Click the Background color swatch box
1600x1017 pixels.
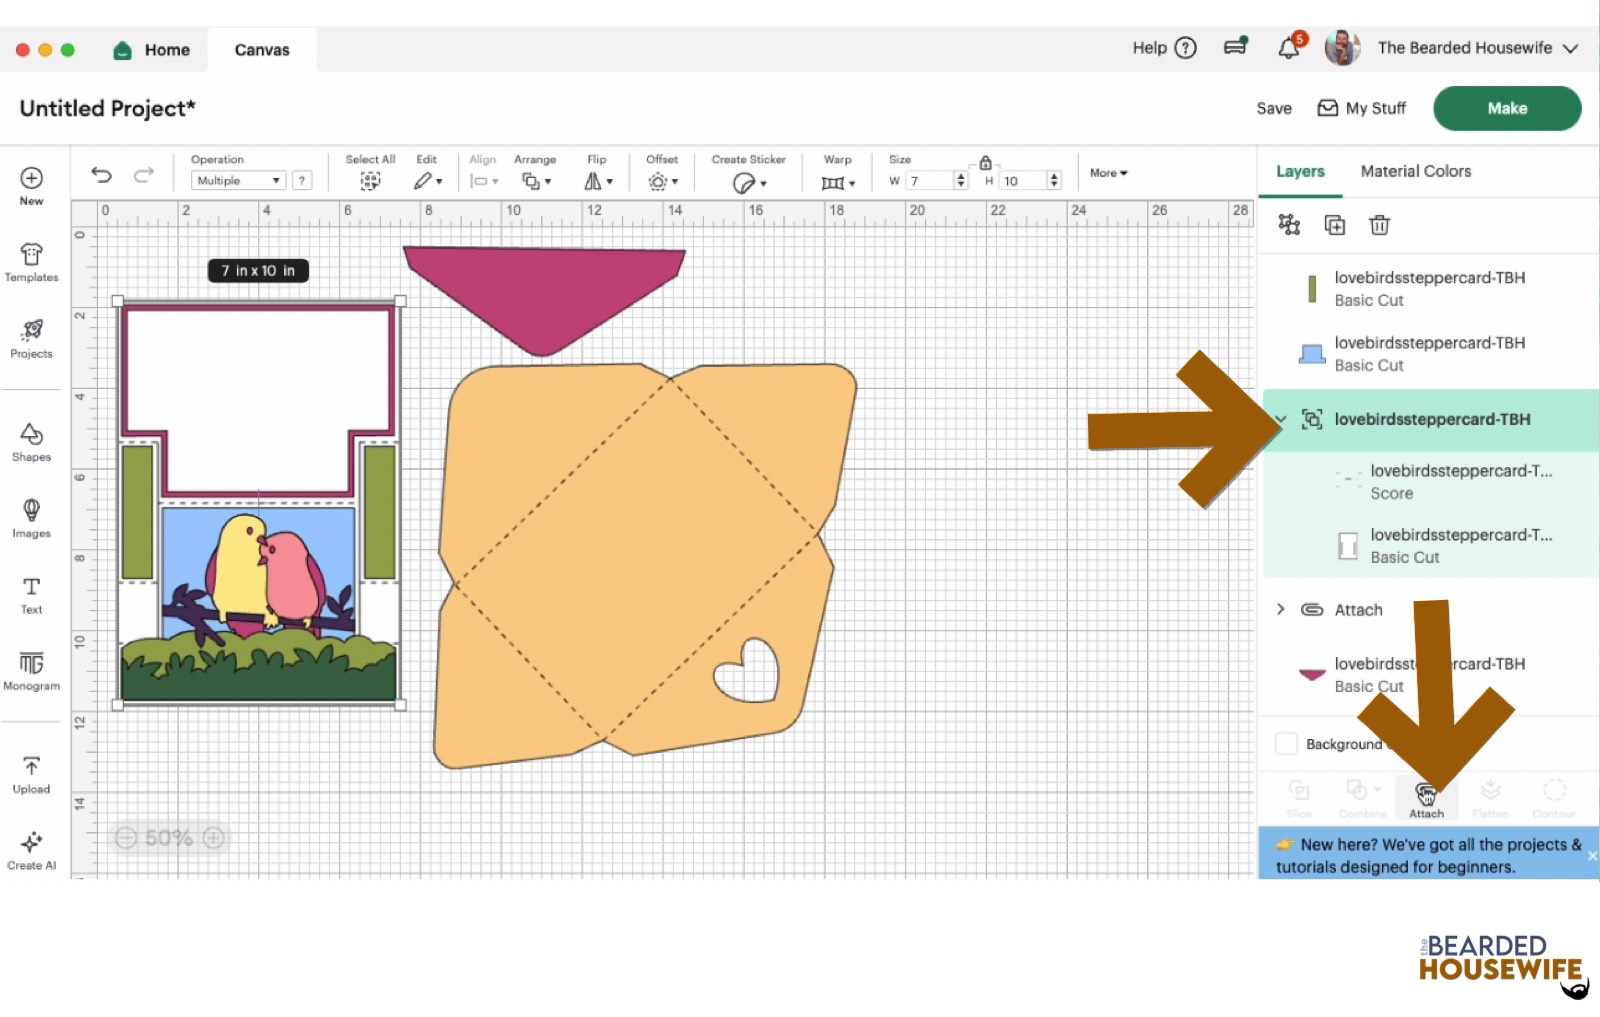pos(1286,744)
